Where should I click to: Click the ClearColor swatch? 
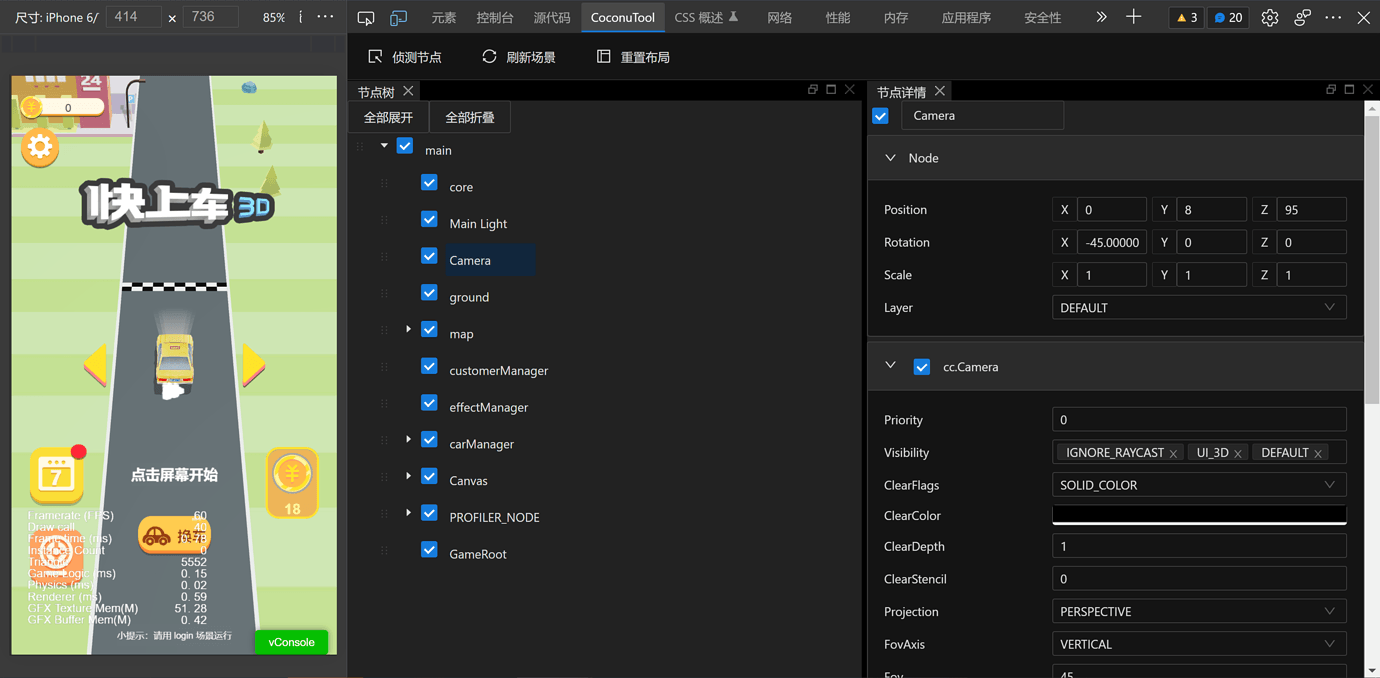(1198, 515)
